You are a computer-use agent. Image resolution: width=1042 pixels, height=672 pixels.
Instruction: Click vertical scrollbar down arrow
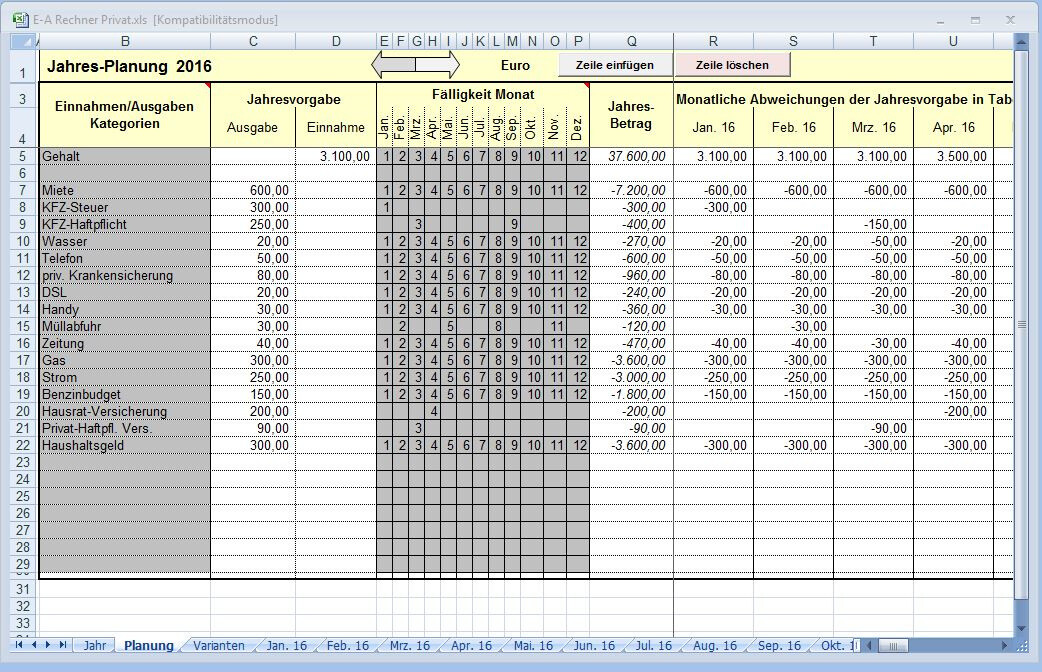(1021, 628)
